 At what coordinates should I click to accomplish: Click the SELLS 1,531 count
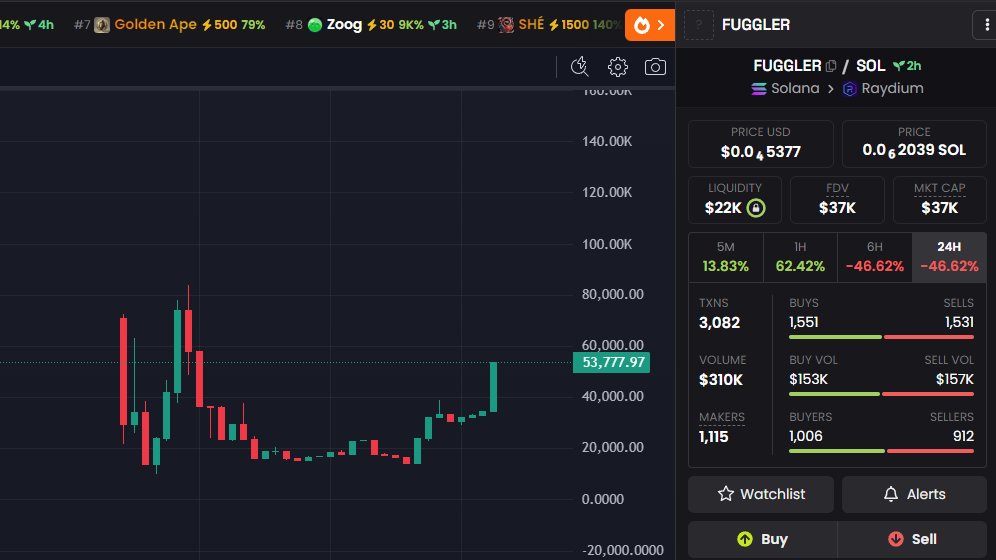coord(959,322)
